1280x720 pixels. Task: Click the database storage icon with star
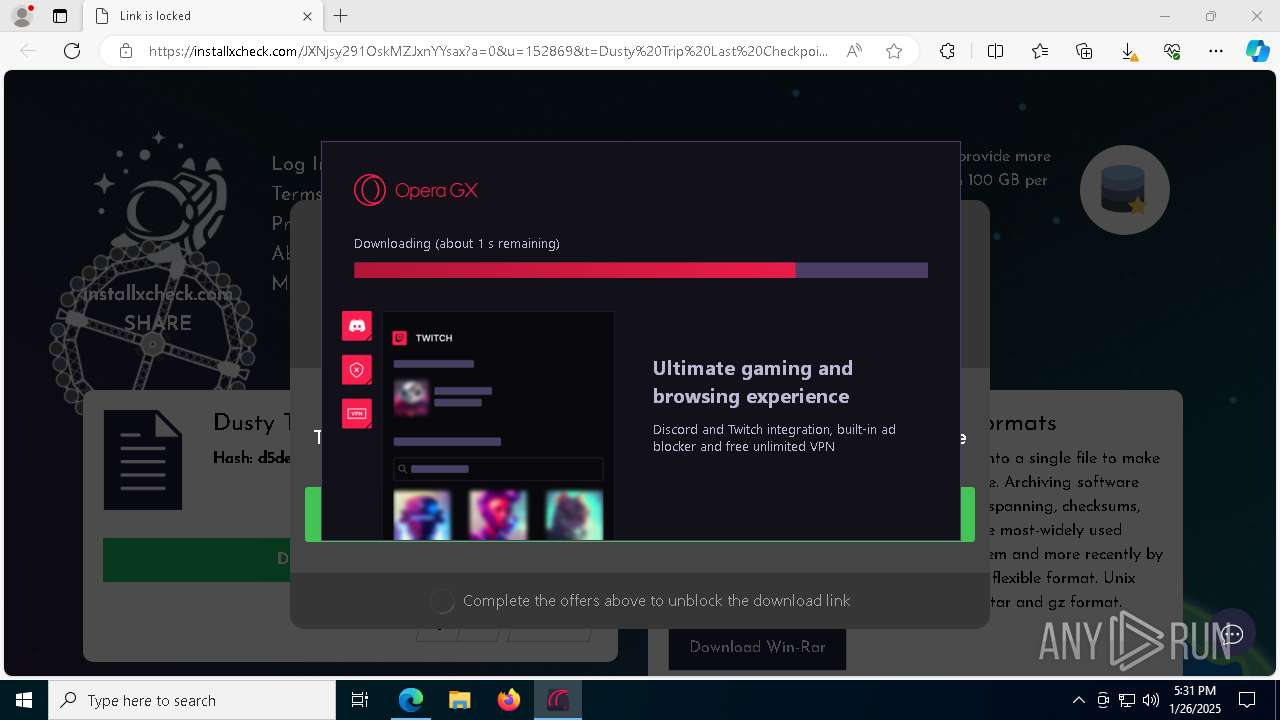[x=1124, y=190]
